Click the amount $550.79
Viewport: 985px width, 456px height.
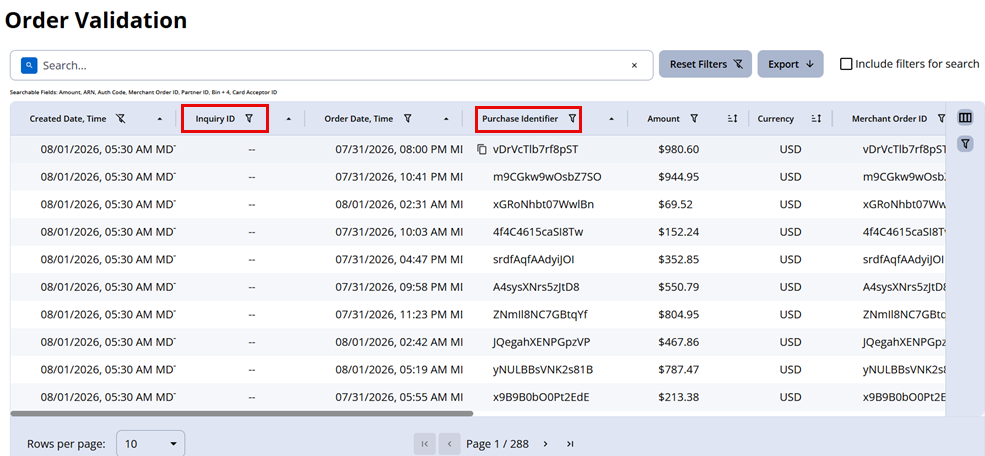coord(679,288)
